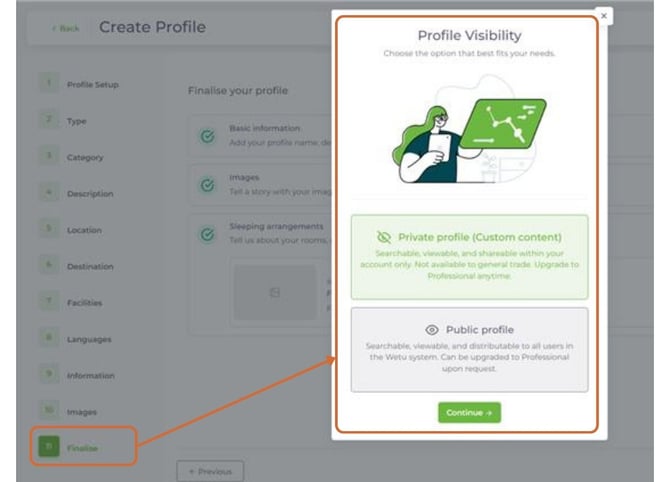Open the Destination step

(x=90, y=267)
